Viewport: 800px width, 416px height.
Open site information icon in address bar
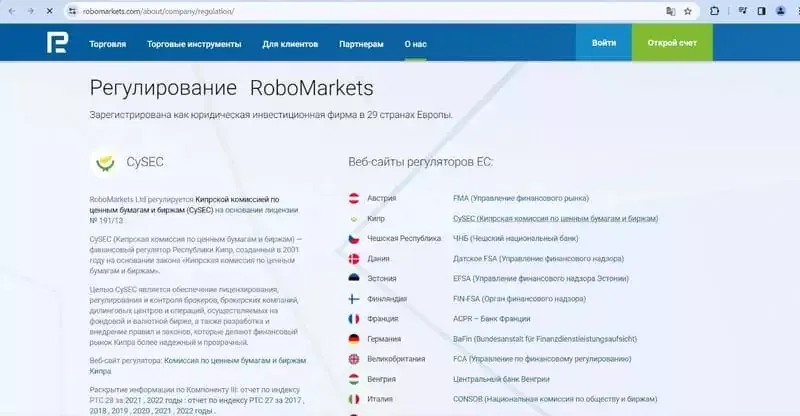[x=72, y=11]
